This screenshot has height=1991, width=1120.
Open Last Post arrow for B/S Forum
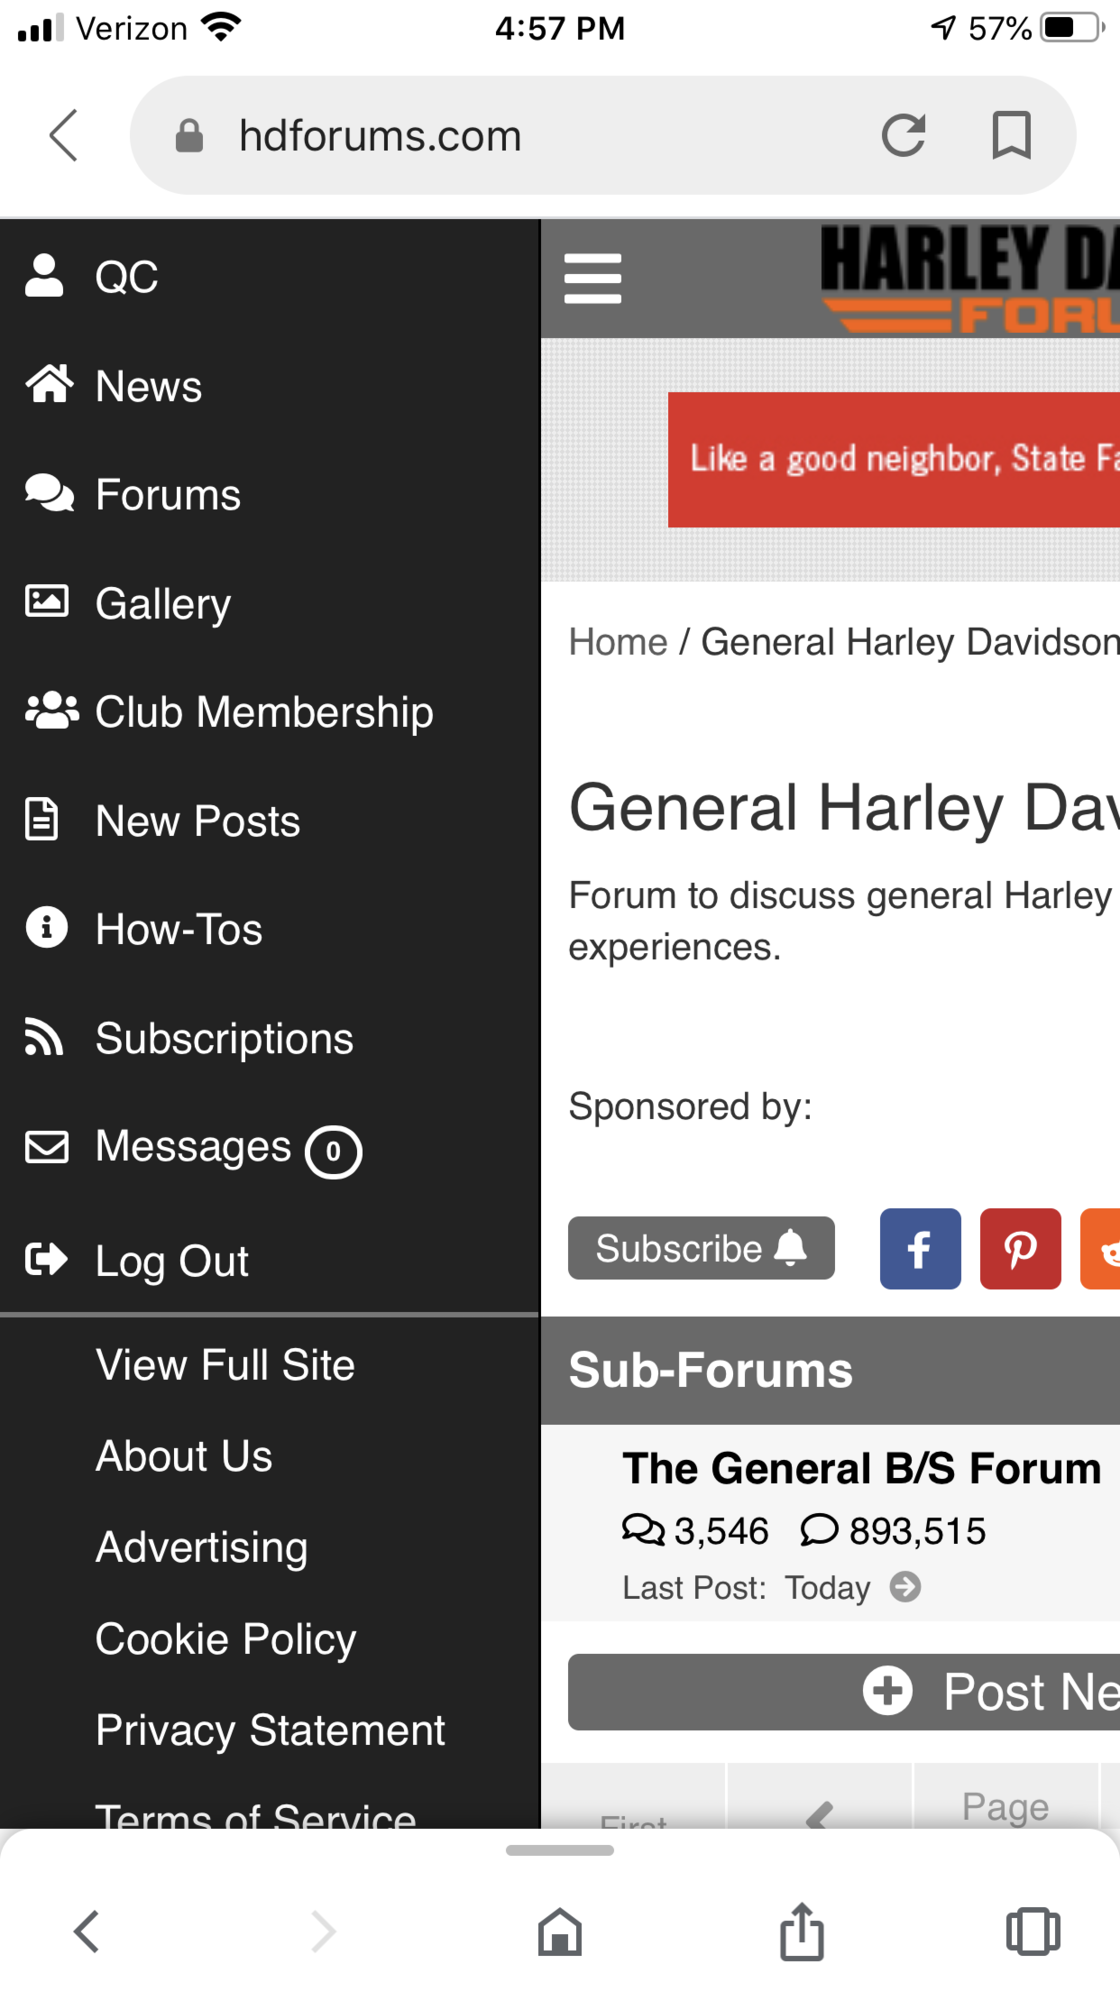[905, 1587]
